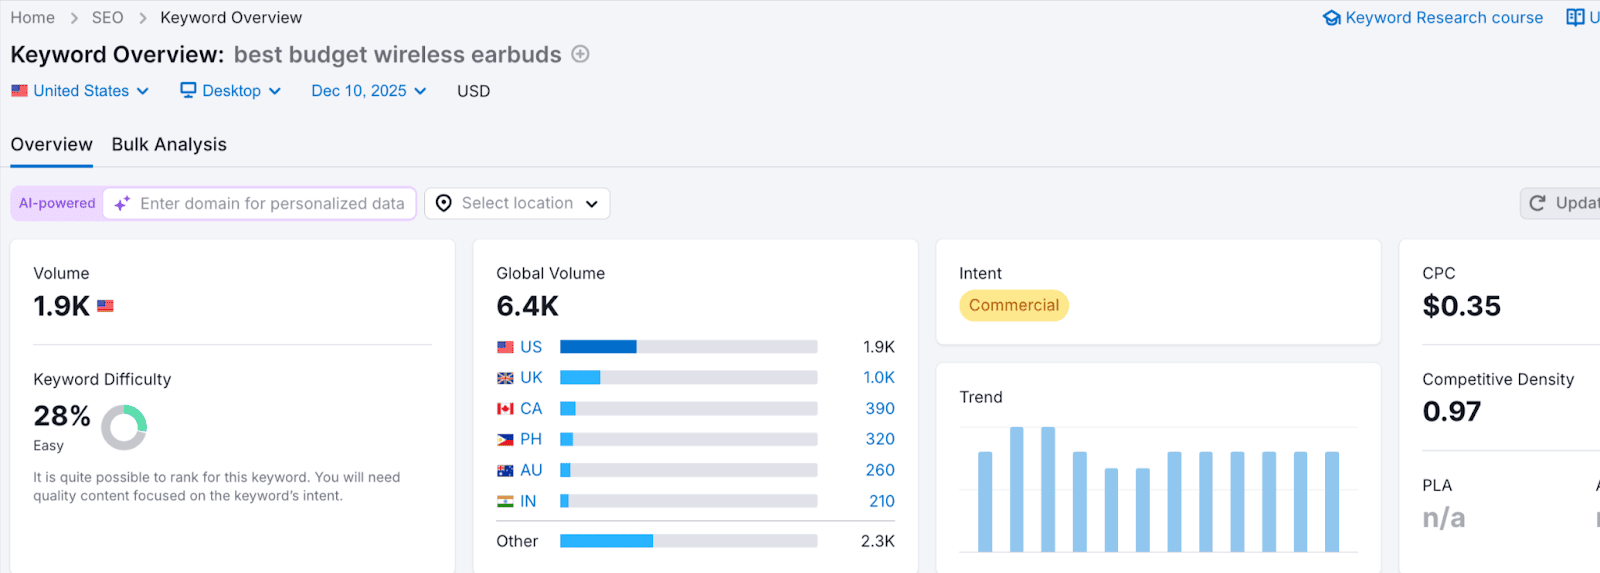1600x573 pixels.
Task: Click the graduation cap course icon
Action: click(x=1331, y=18)
